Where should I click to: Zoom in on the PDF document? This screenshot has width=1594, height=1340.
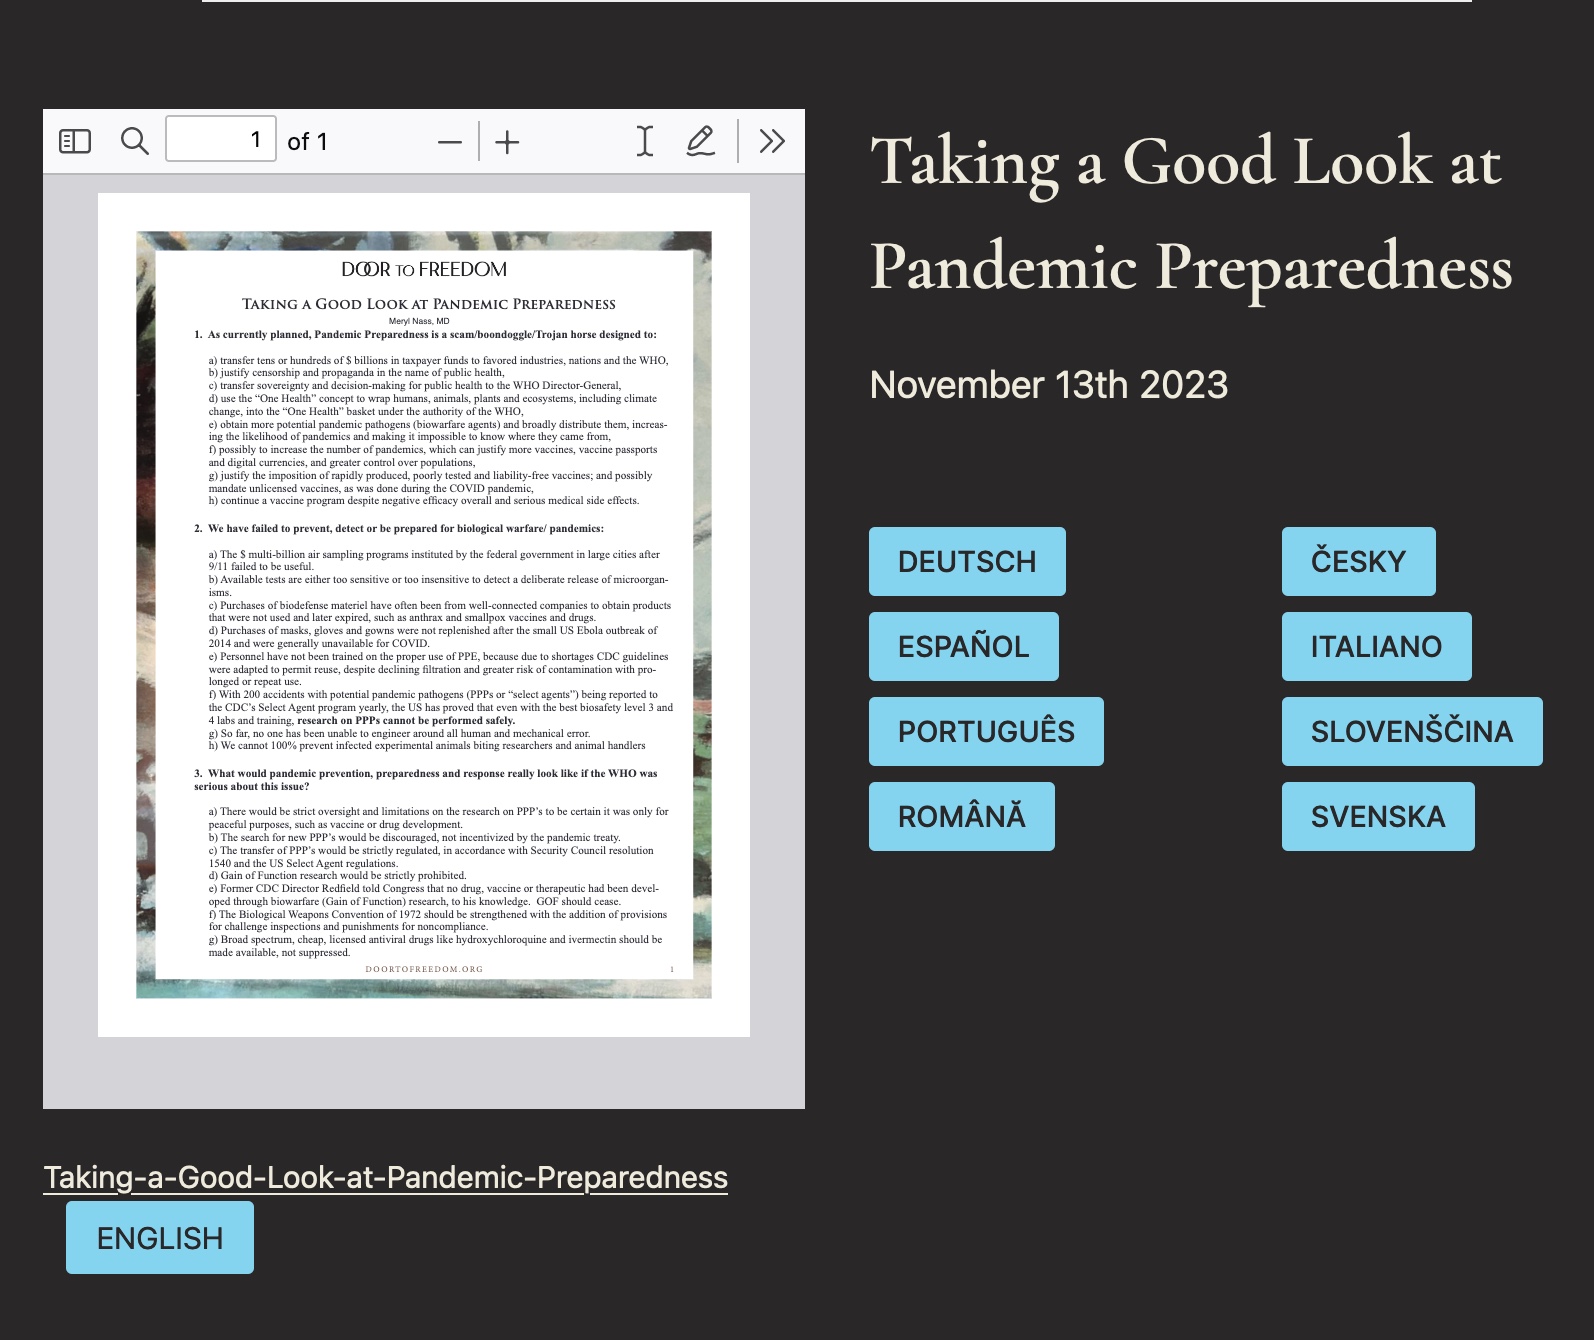tap(507, 142)
